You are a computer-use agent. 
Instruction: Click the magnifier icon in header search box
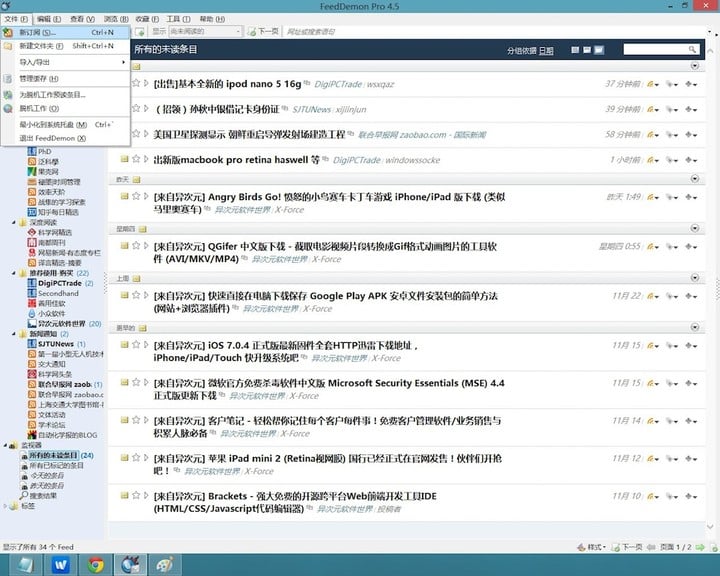(692, 49)
